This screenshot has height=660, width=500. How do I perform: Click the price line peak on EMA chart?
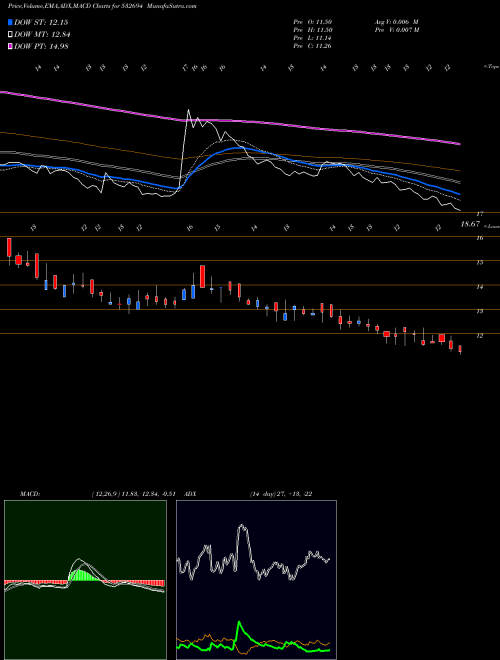[188, 110]
